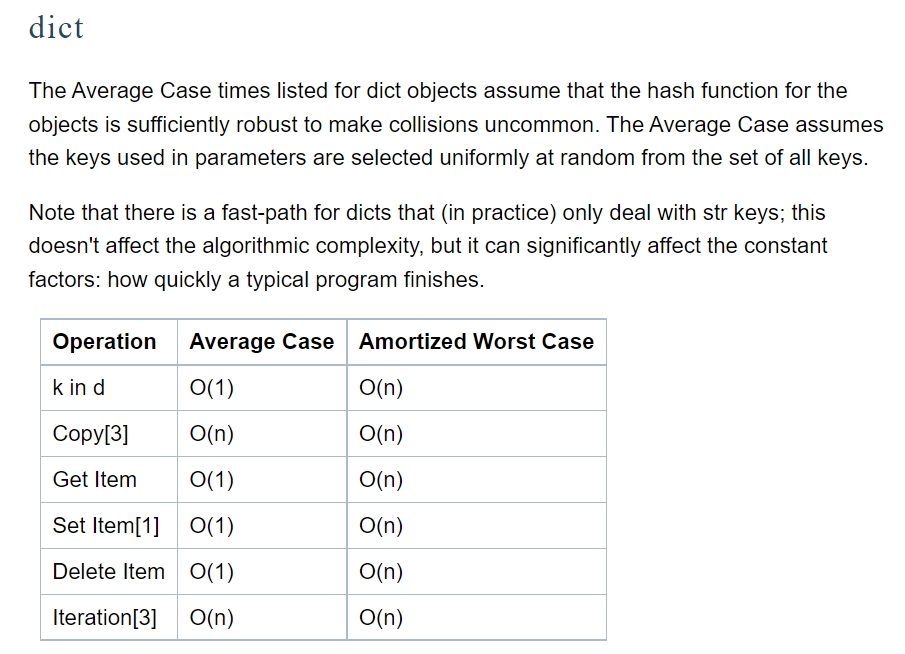Select the "Copy[3]" operation cell

click(x=90, y=434)
